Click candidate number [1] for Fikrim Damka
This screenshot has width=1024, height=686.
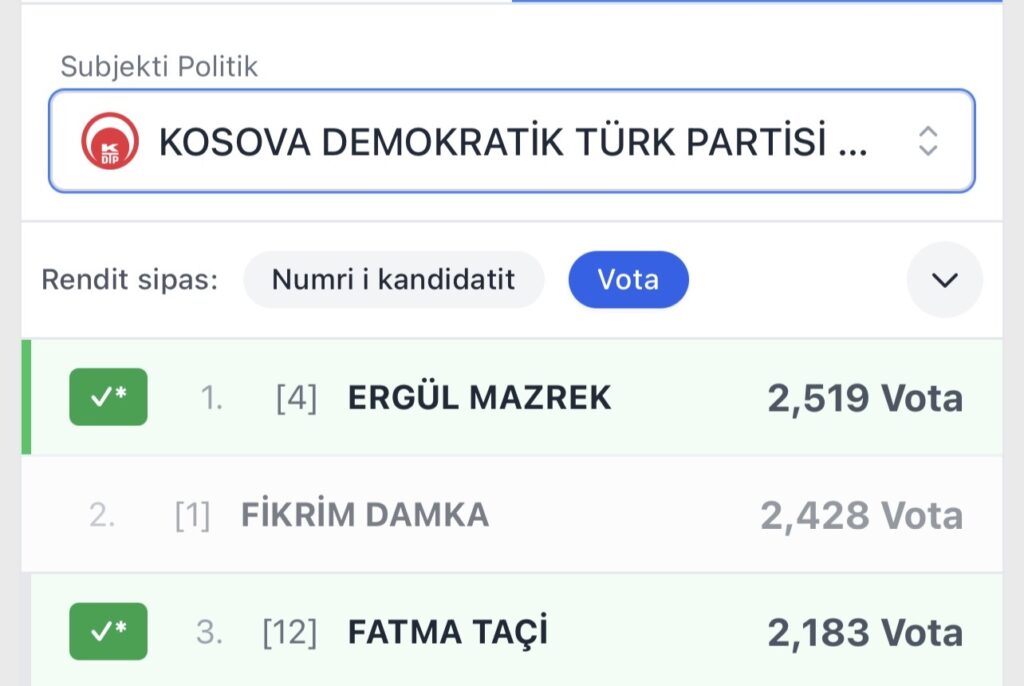[x=192, y=516]
